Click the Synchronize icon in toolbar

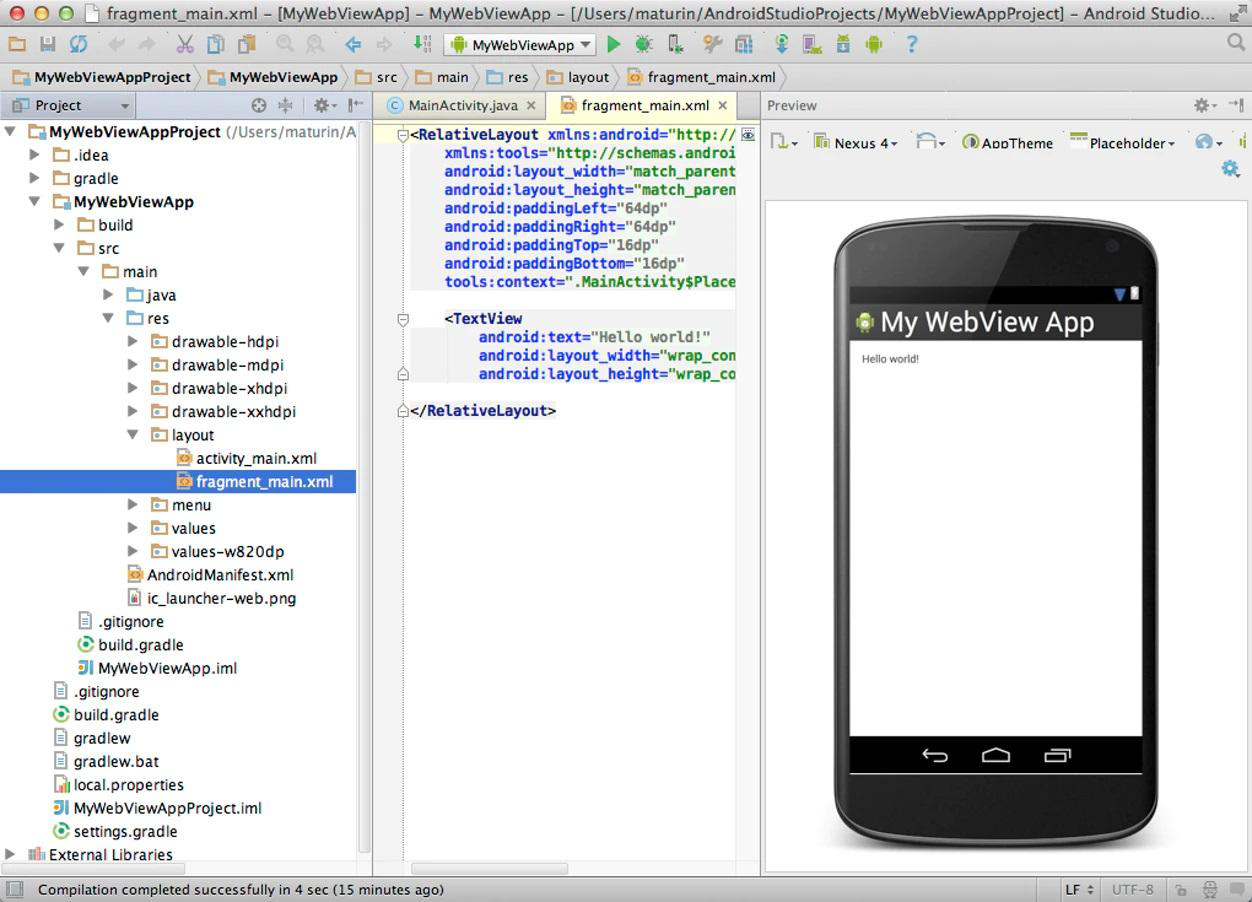[78, 44]
